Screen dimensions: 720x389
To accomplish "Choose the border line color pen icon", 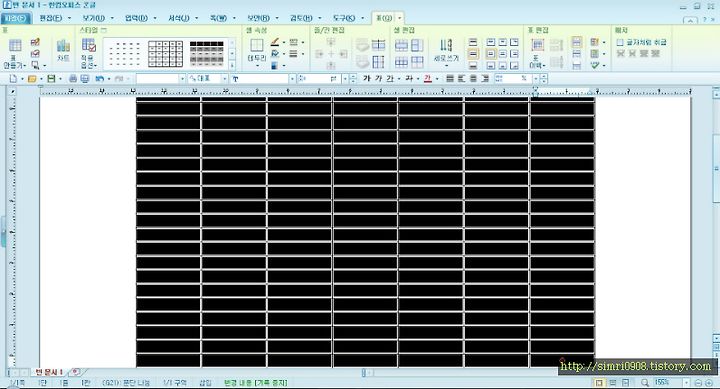I will (275, 42).
